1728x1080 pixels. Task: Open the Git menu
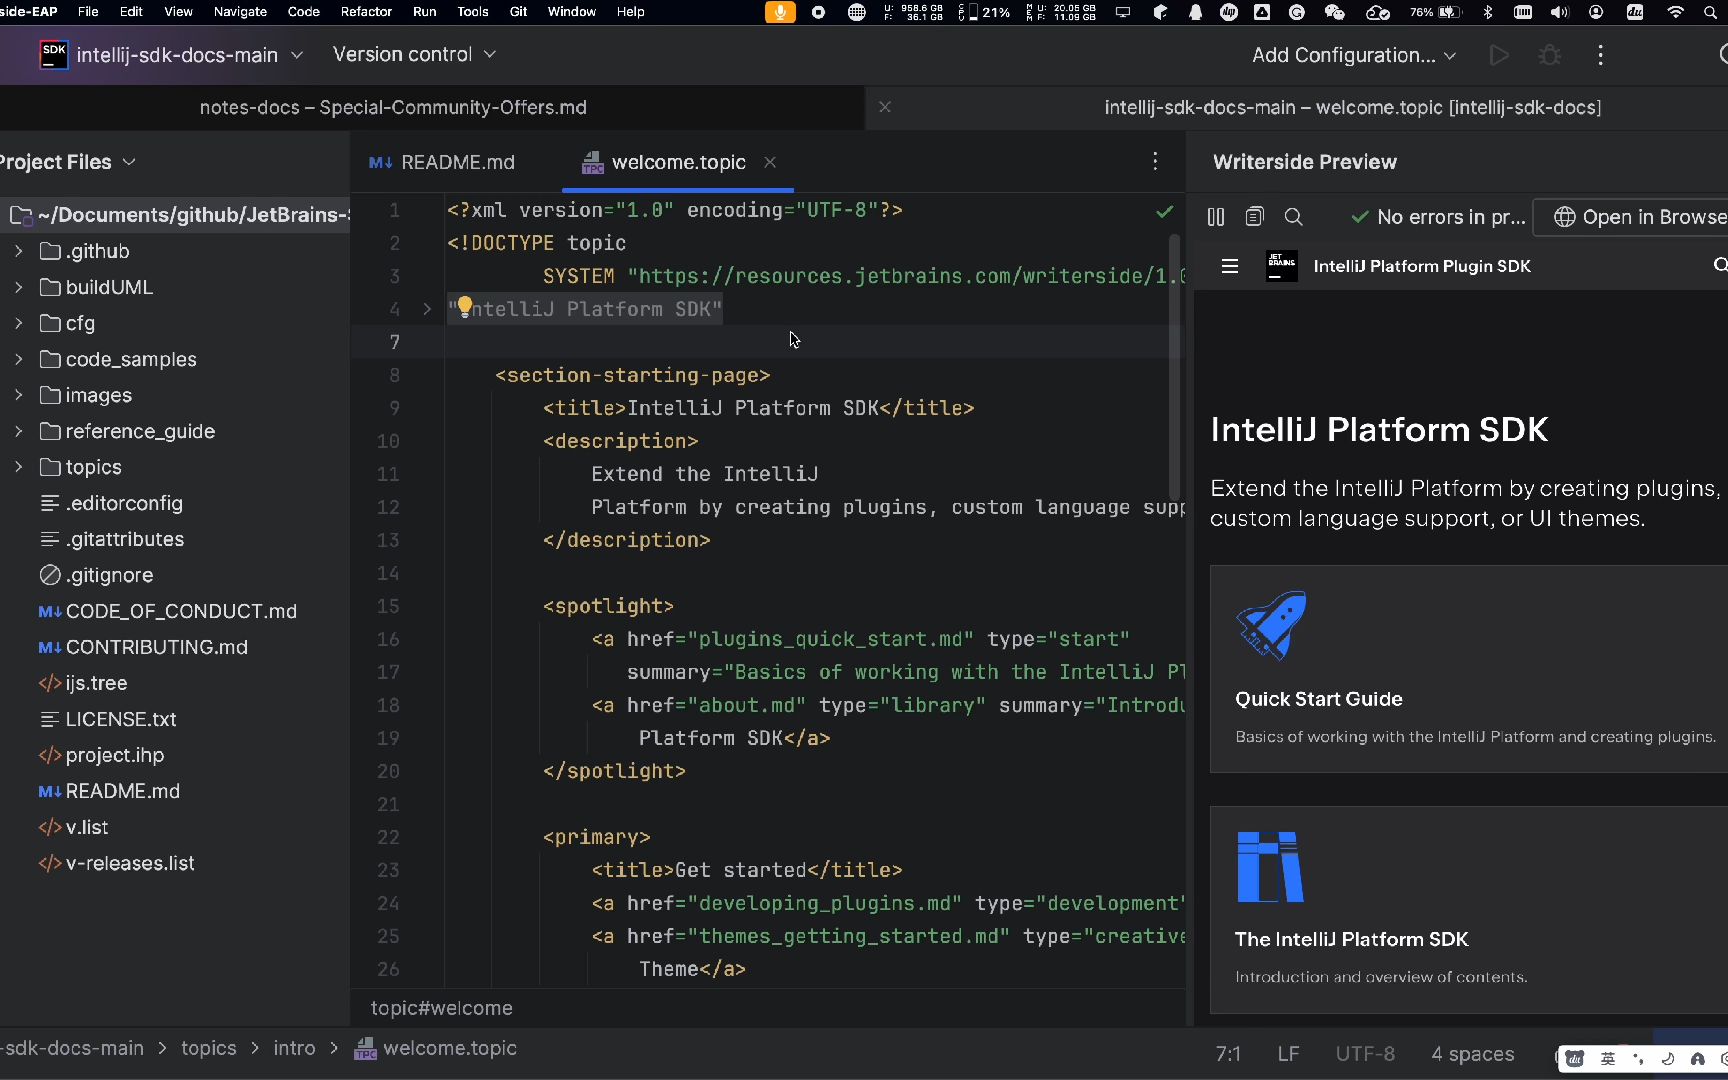pos(518,12)
